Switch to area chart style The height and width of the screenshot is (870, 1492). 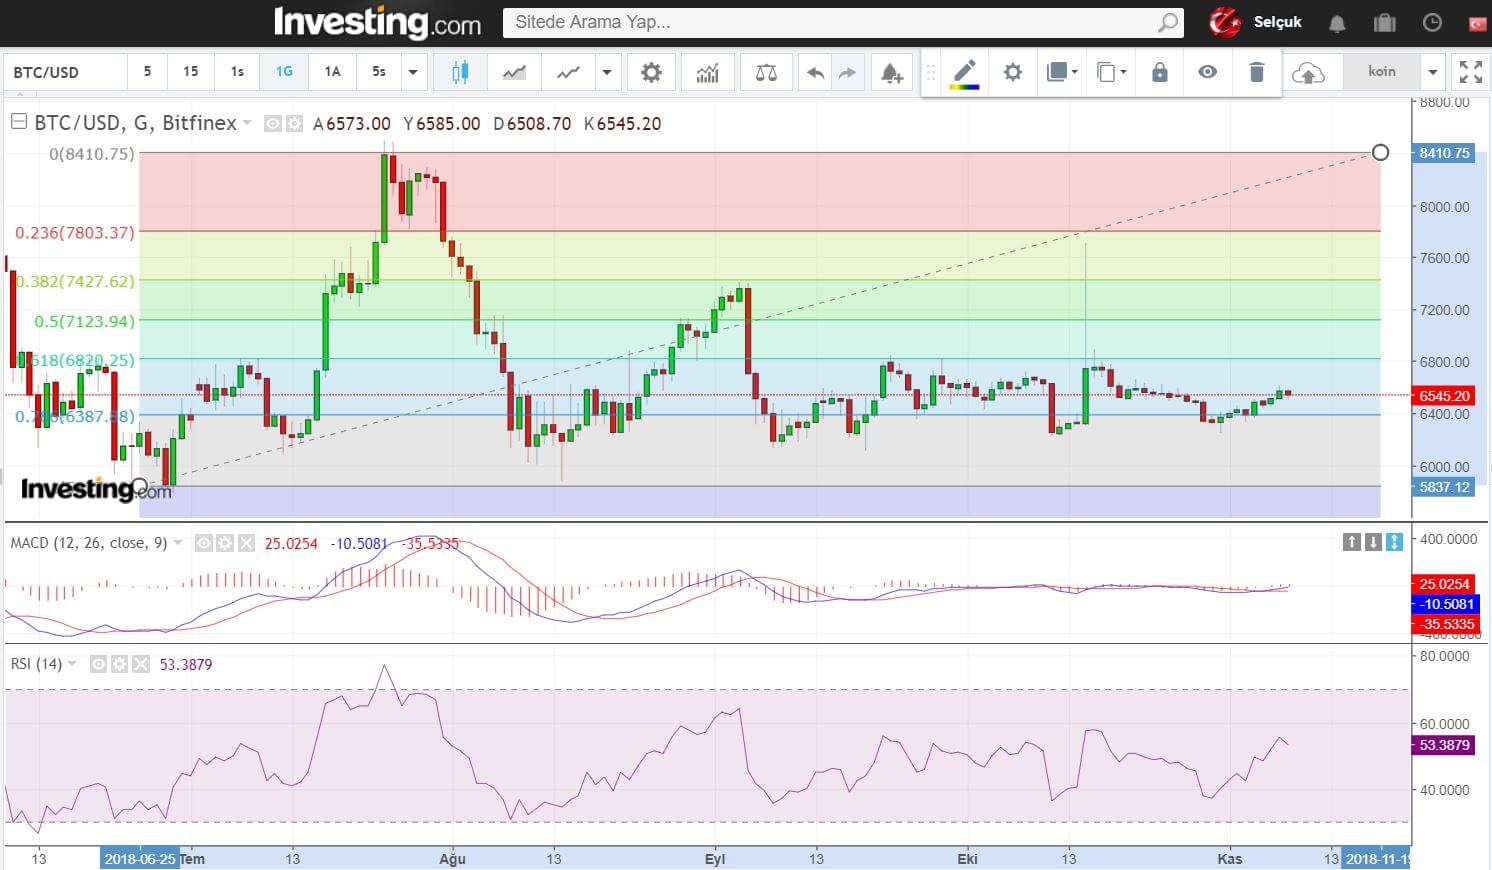tap(514, 72)
